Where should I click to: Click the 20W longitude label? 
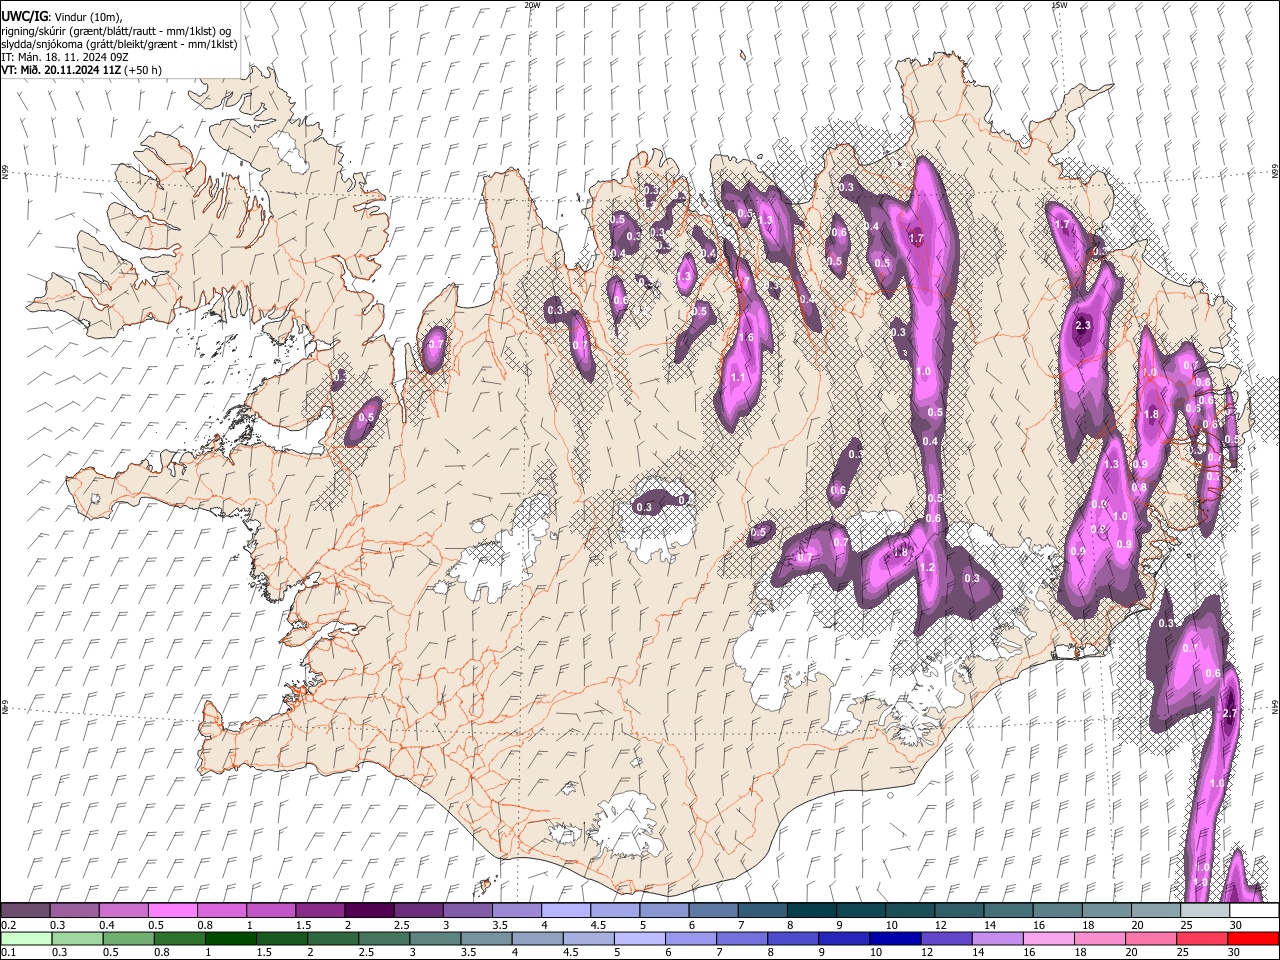(x=532, y=5)
